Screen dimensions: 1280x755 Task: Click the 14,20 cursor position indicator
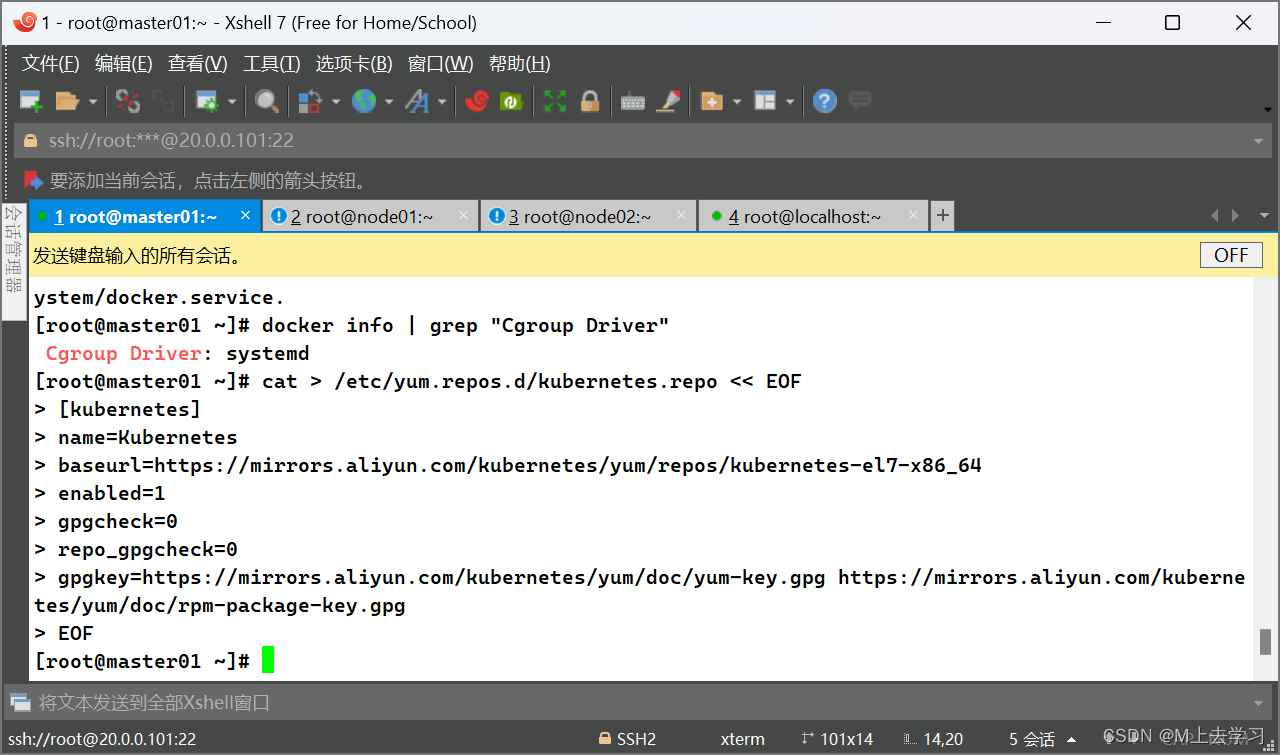(932, 740)
